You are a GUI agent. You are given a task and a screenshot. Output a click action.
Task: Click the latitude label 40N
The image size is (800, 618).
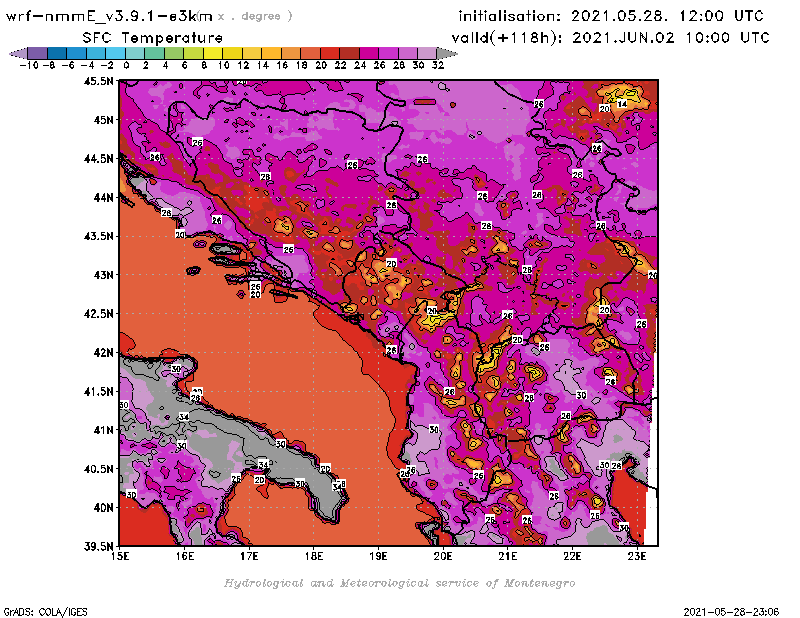104,508
